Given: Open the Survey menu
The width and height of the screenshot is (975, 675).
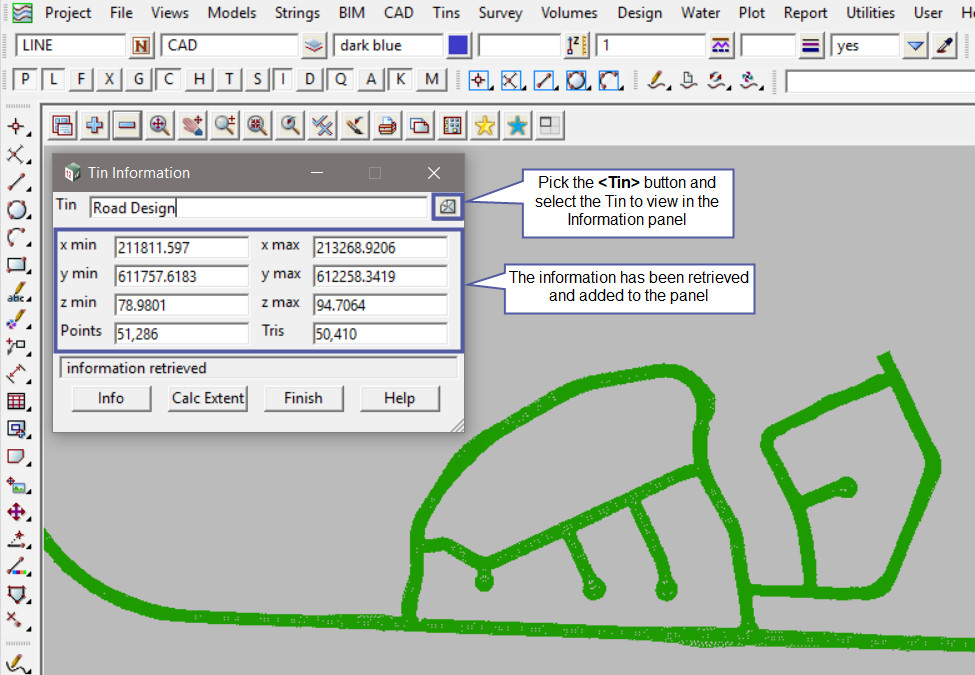Looking at the screenshot, I should [500, 13].
